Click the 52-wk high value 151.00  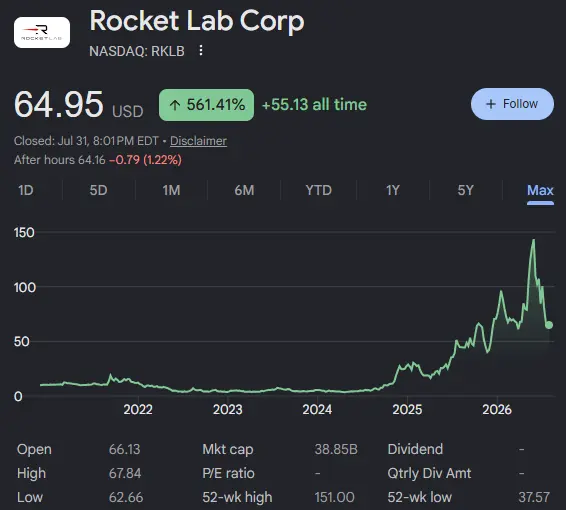(334, 497)
